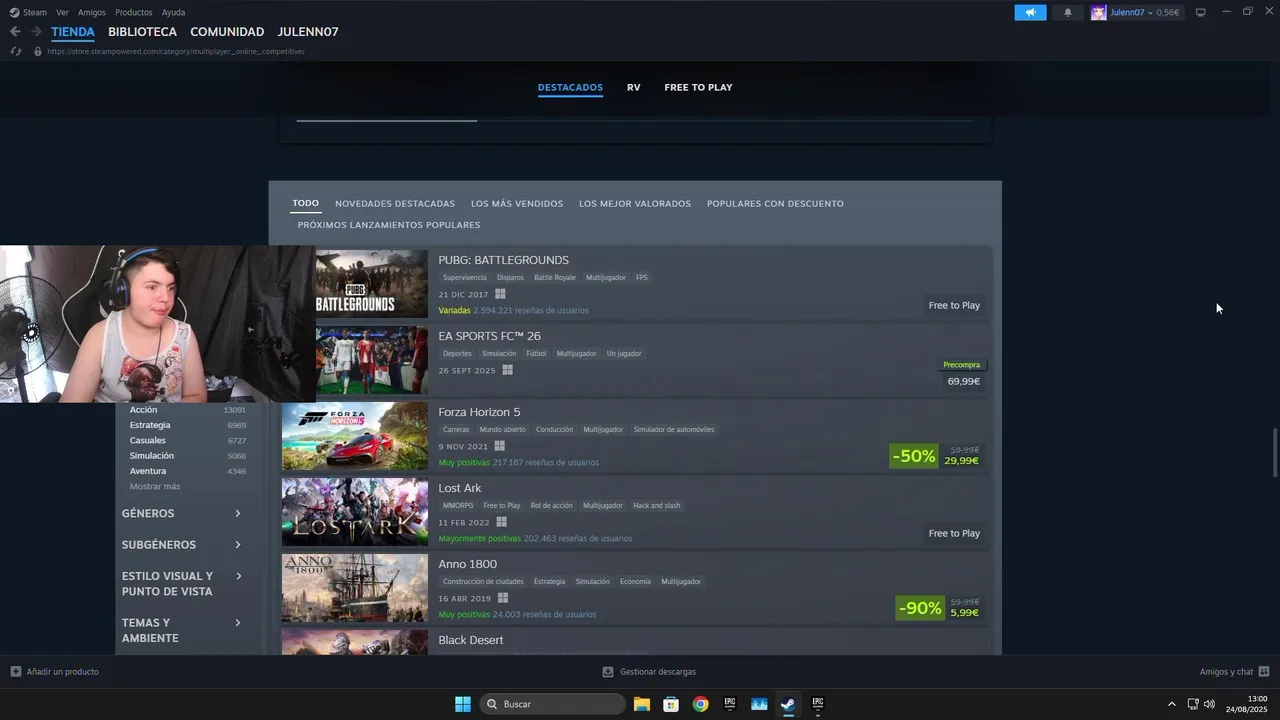
Task: Open the Photos app in taskbar
Action: [x=759, y=704]
